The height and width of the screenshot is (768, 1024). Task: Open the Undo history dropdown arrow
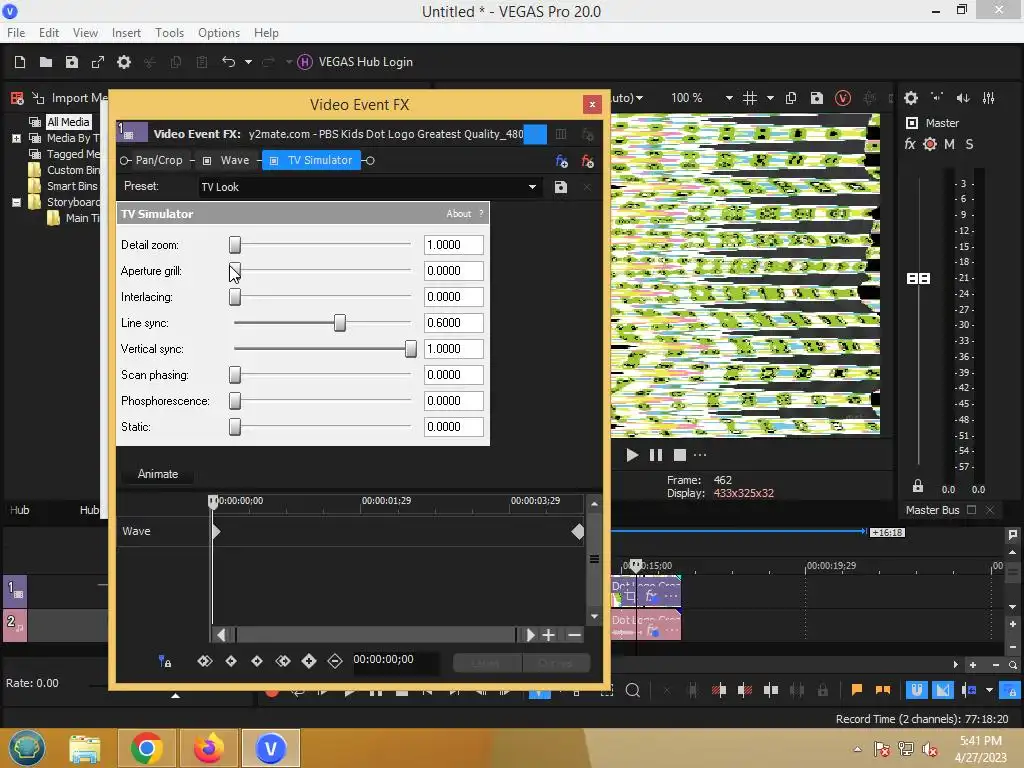248,62
